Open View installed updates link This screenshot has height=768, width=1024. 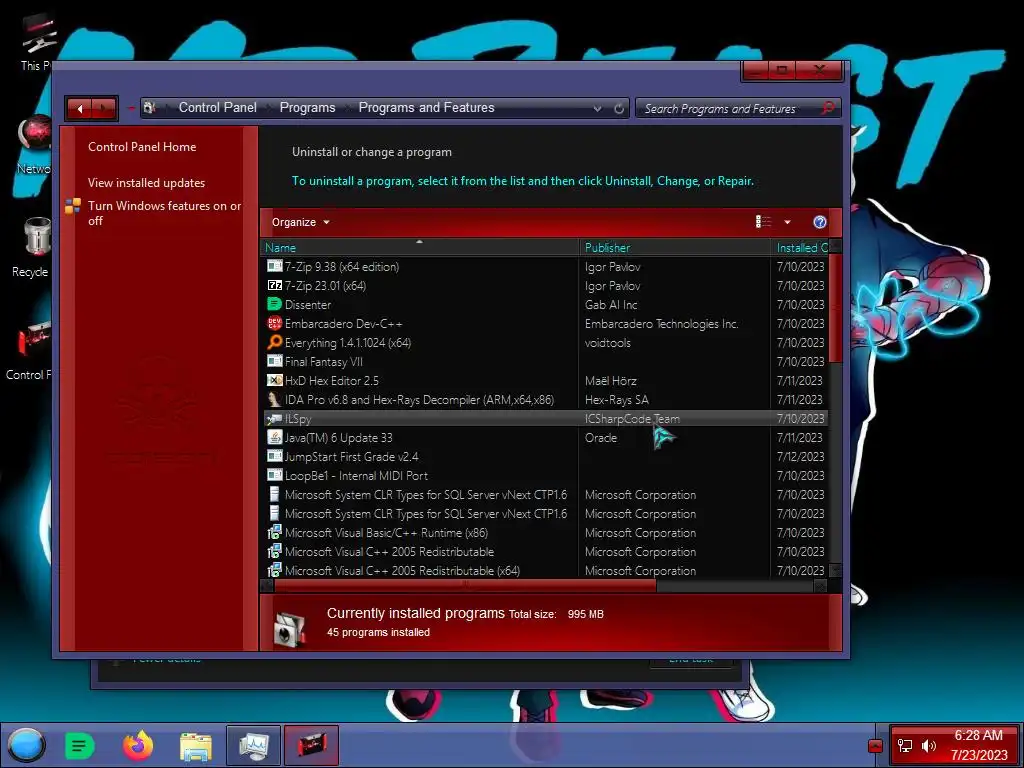point(146,183)
